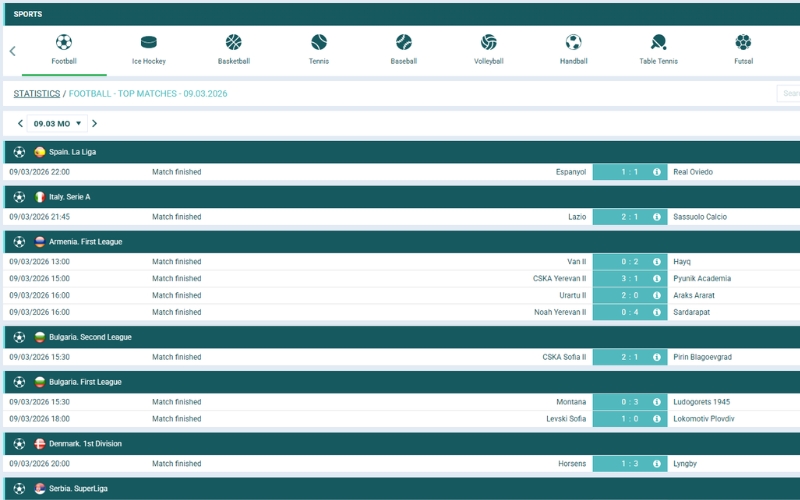The image size is (800, 500).
Task: Click Armenia flag icon in First League header
Action: pyautogui.click(x=39, y=242)
